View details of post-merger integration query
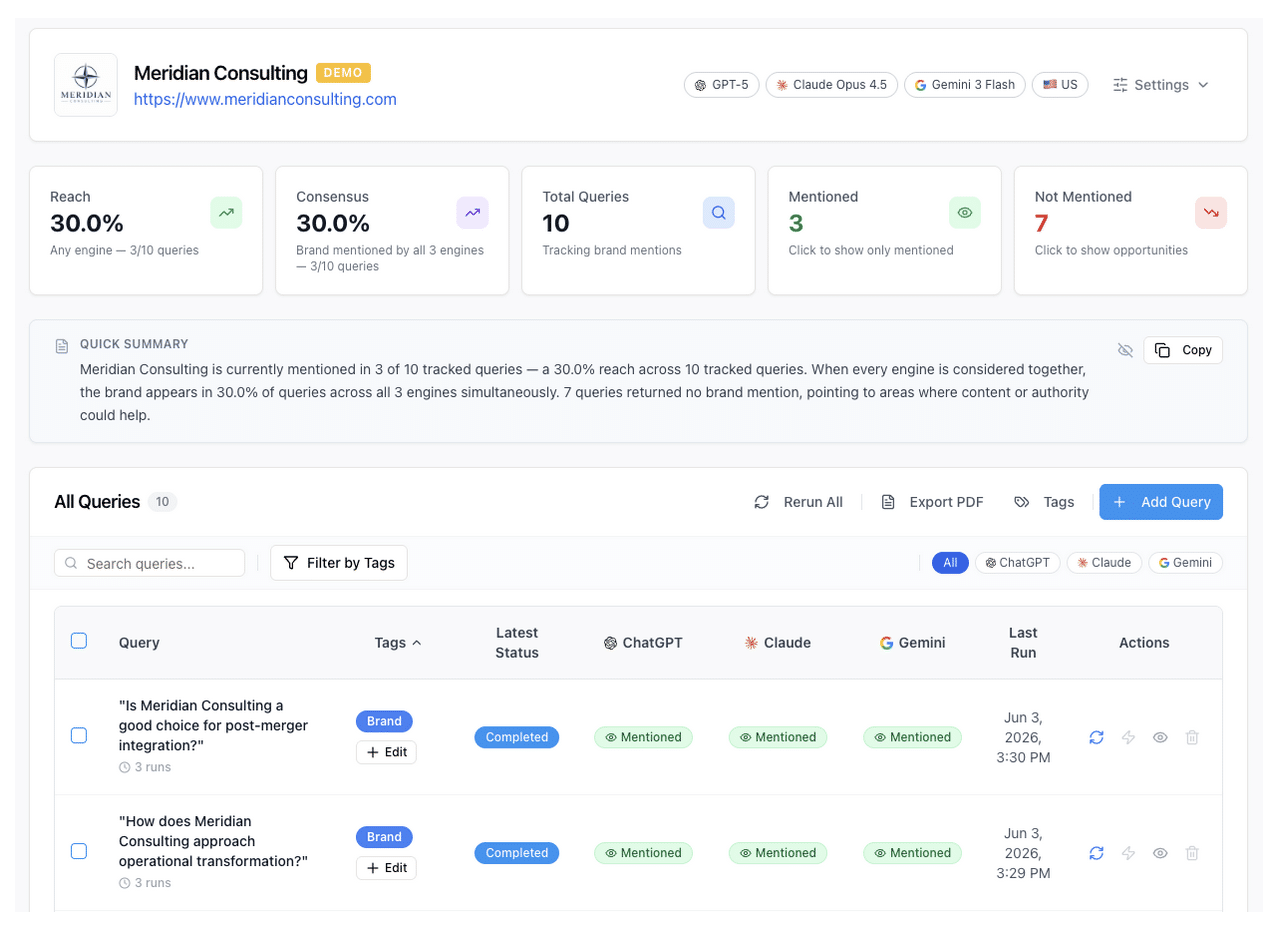This screenshot has width=1288, height=936. 1160,737
